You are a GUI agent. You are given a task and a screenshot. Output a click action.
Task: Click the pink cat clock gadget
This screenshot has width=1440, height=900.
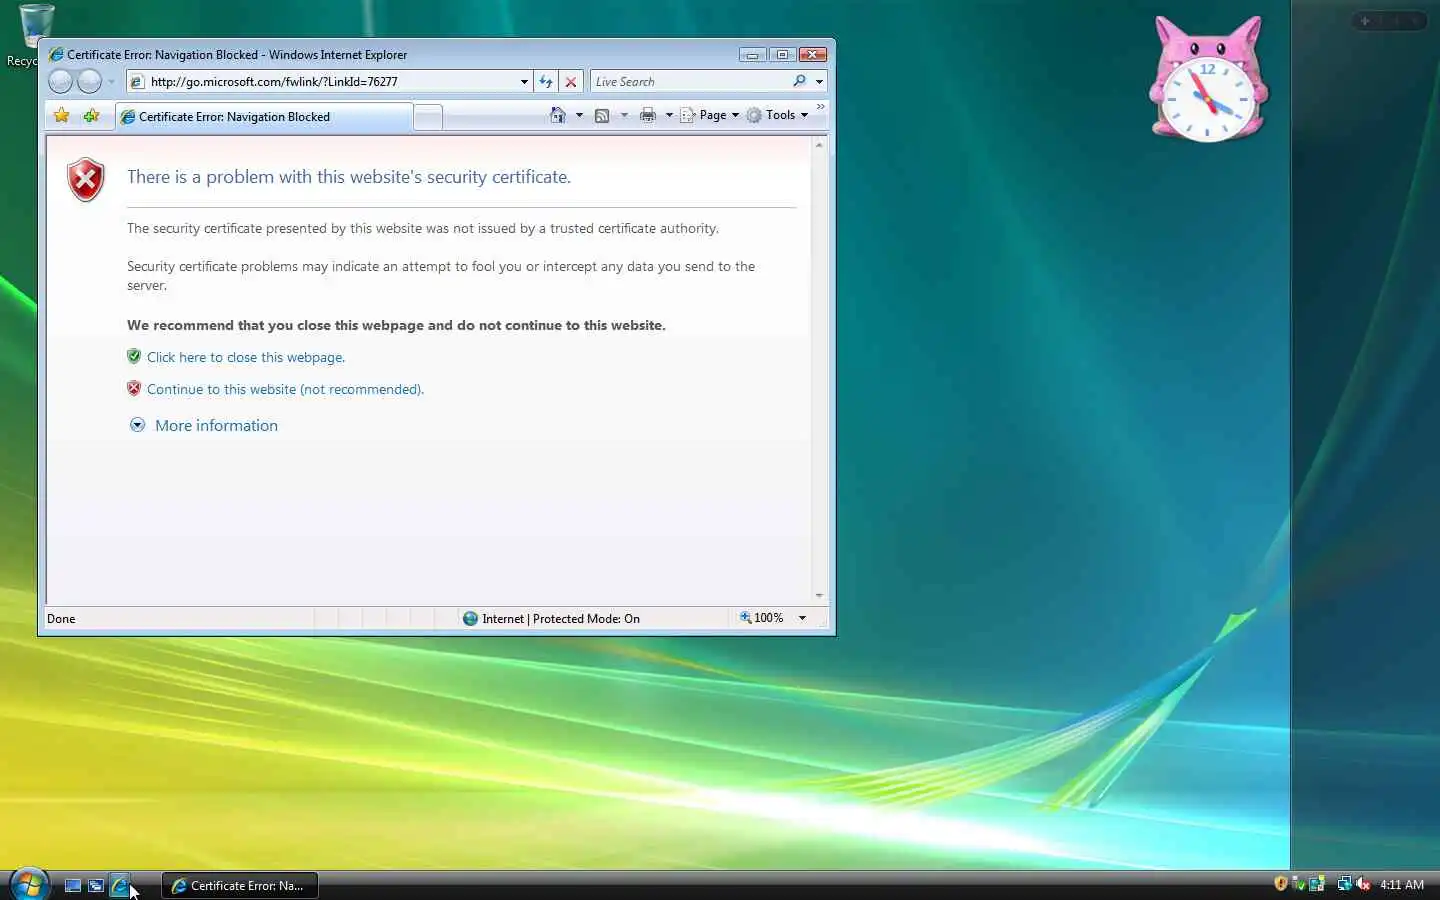point(1208,80)
